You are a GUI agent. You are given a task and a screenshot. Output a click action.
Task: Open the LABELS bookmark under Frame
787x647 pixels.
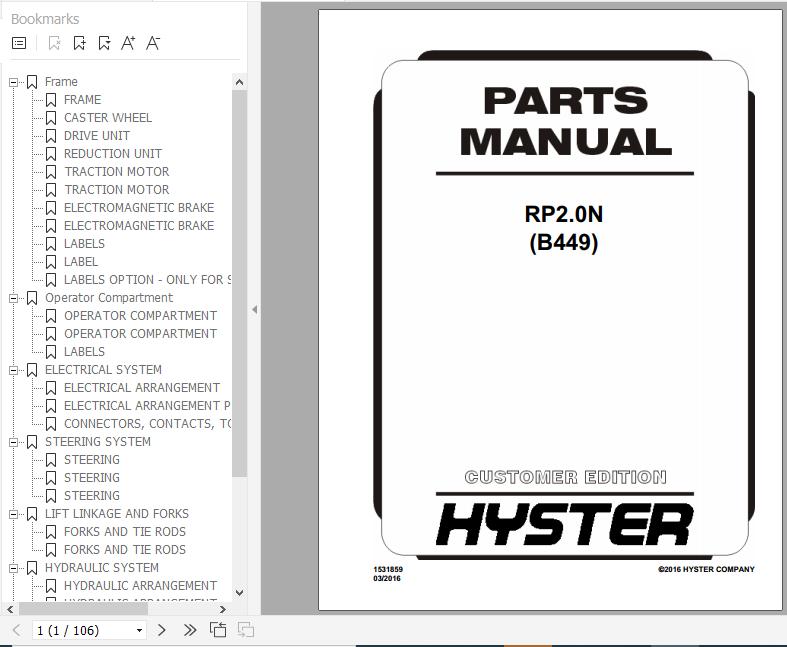pos(84,244)
